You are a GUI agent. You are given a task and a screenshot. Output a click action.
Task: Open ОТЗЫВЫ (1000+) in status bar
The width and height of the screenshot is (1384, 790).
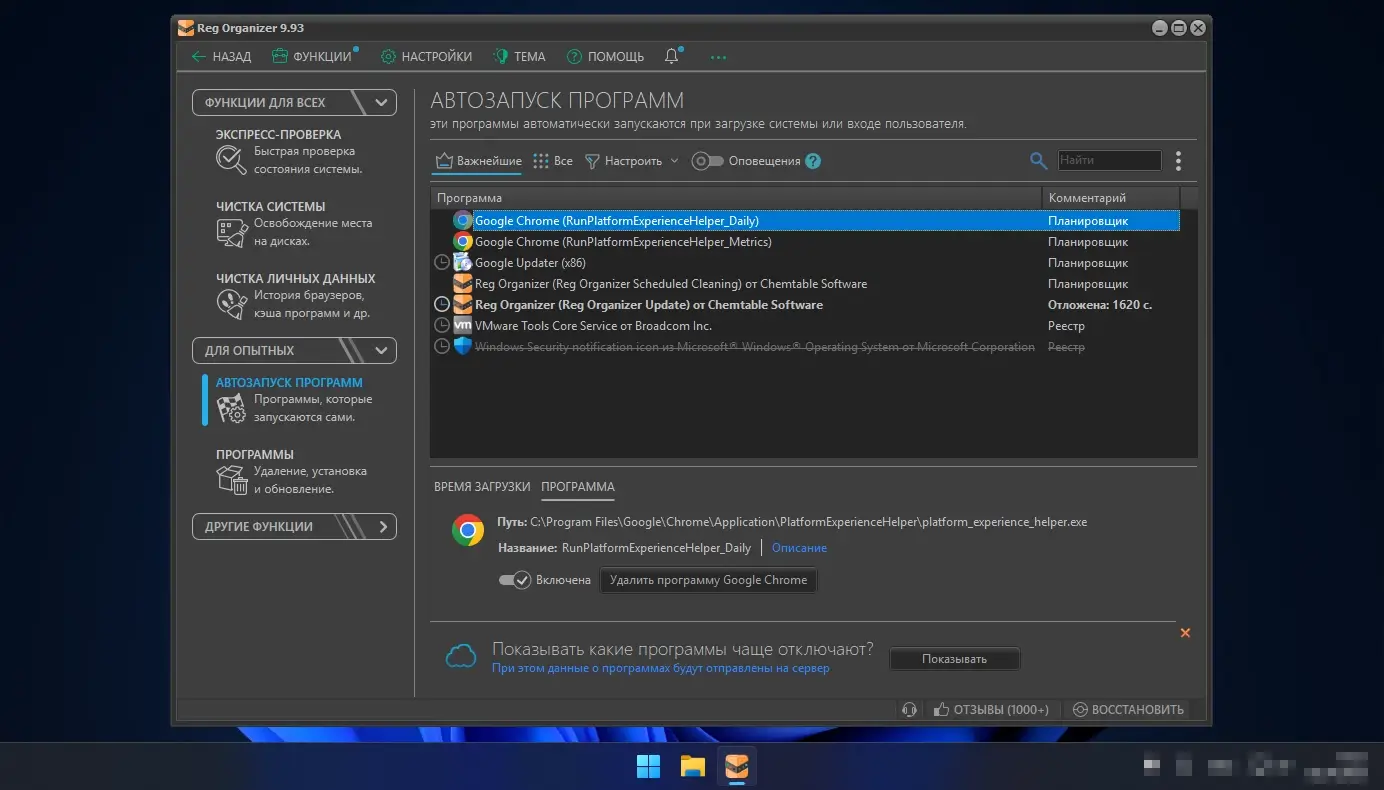pos(991,709)
